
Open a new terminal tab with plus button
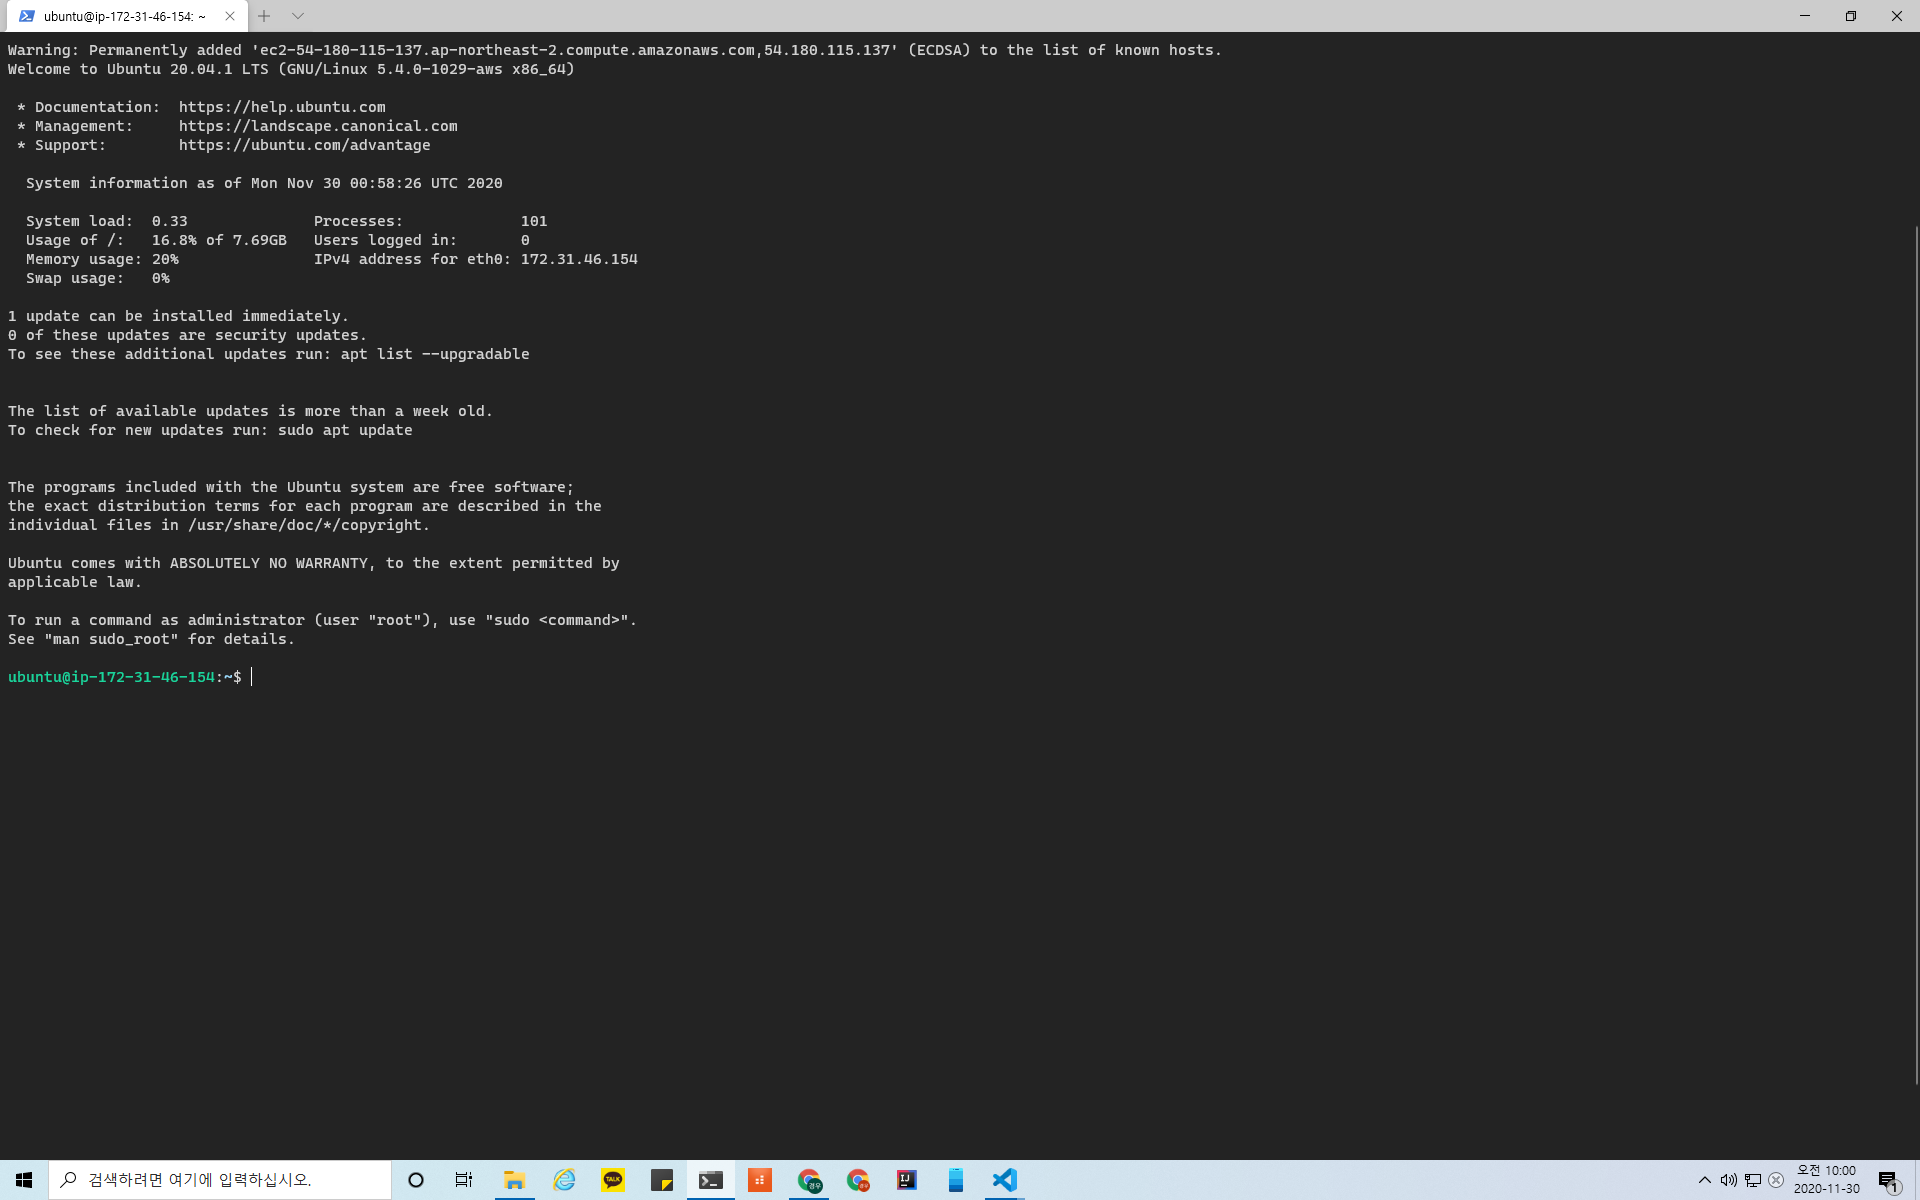pos(264,16)
